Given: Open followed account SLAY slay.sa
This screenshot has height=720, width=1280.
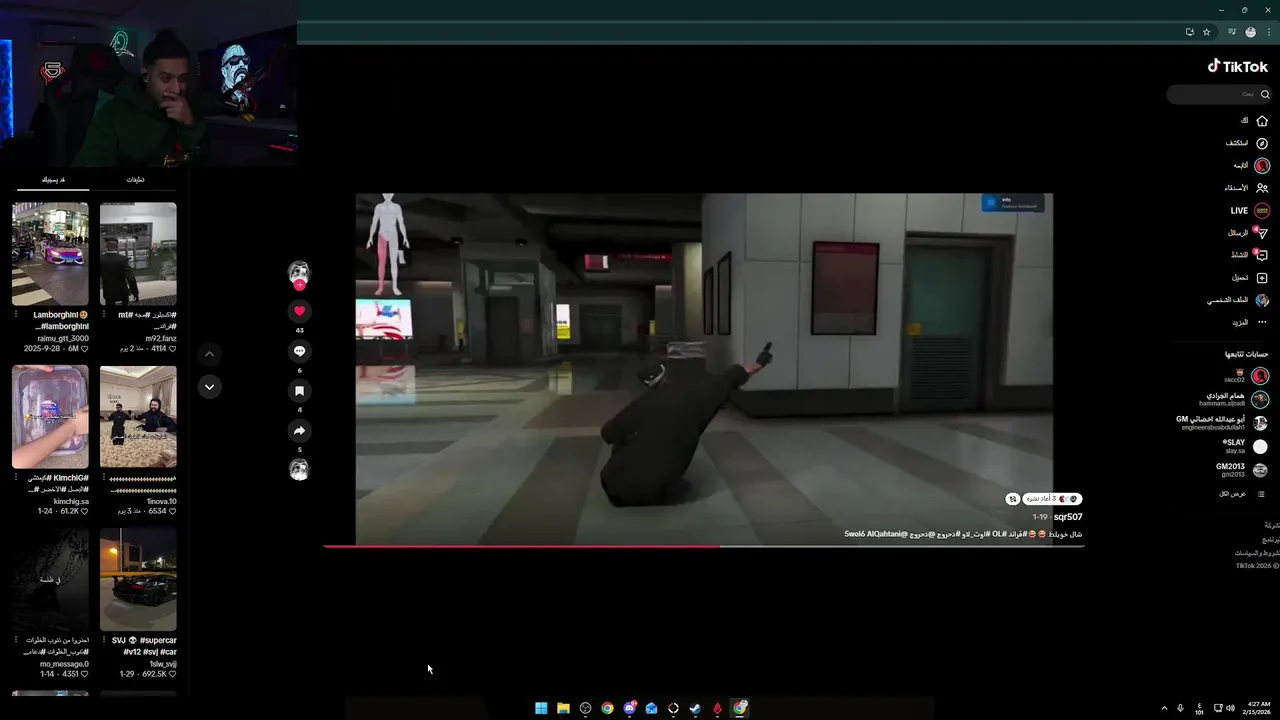Looking at the screenshot, I should click(1245, 446).
